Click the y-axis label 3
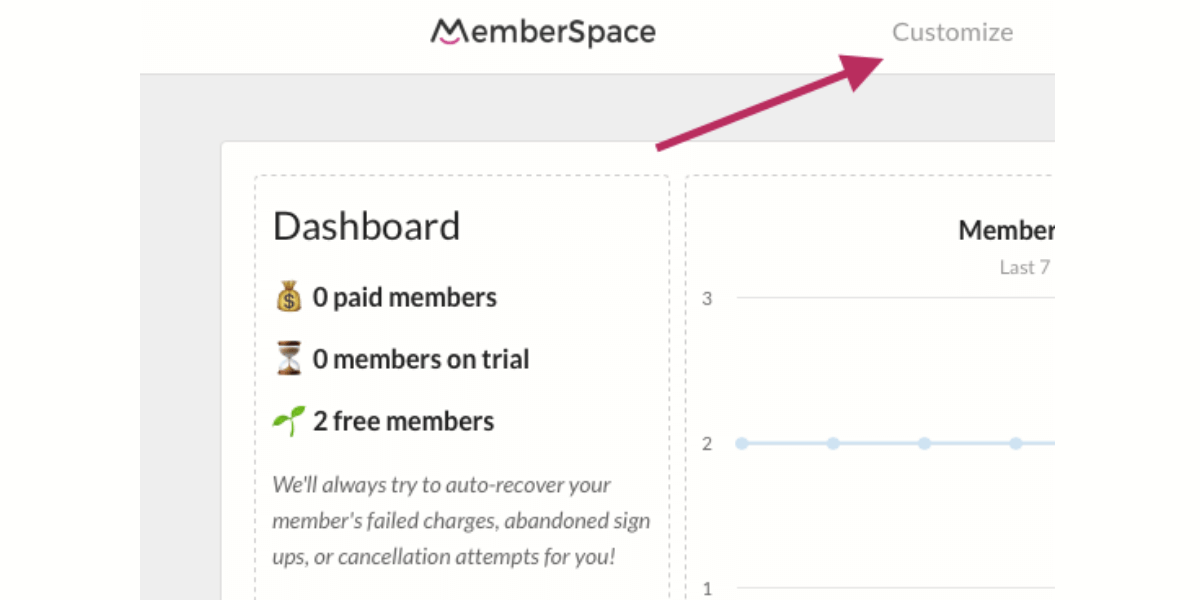 click(707, 298)
